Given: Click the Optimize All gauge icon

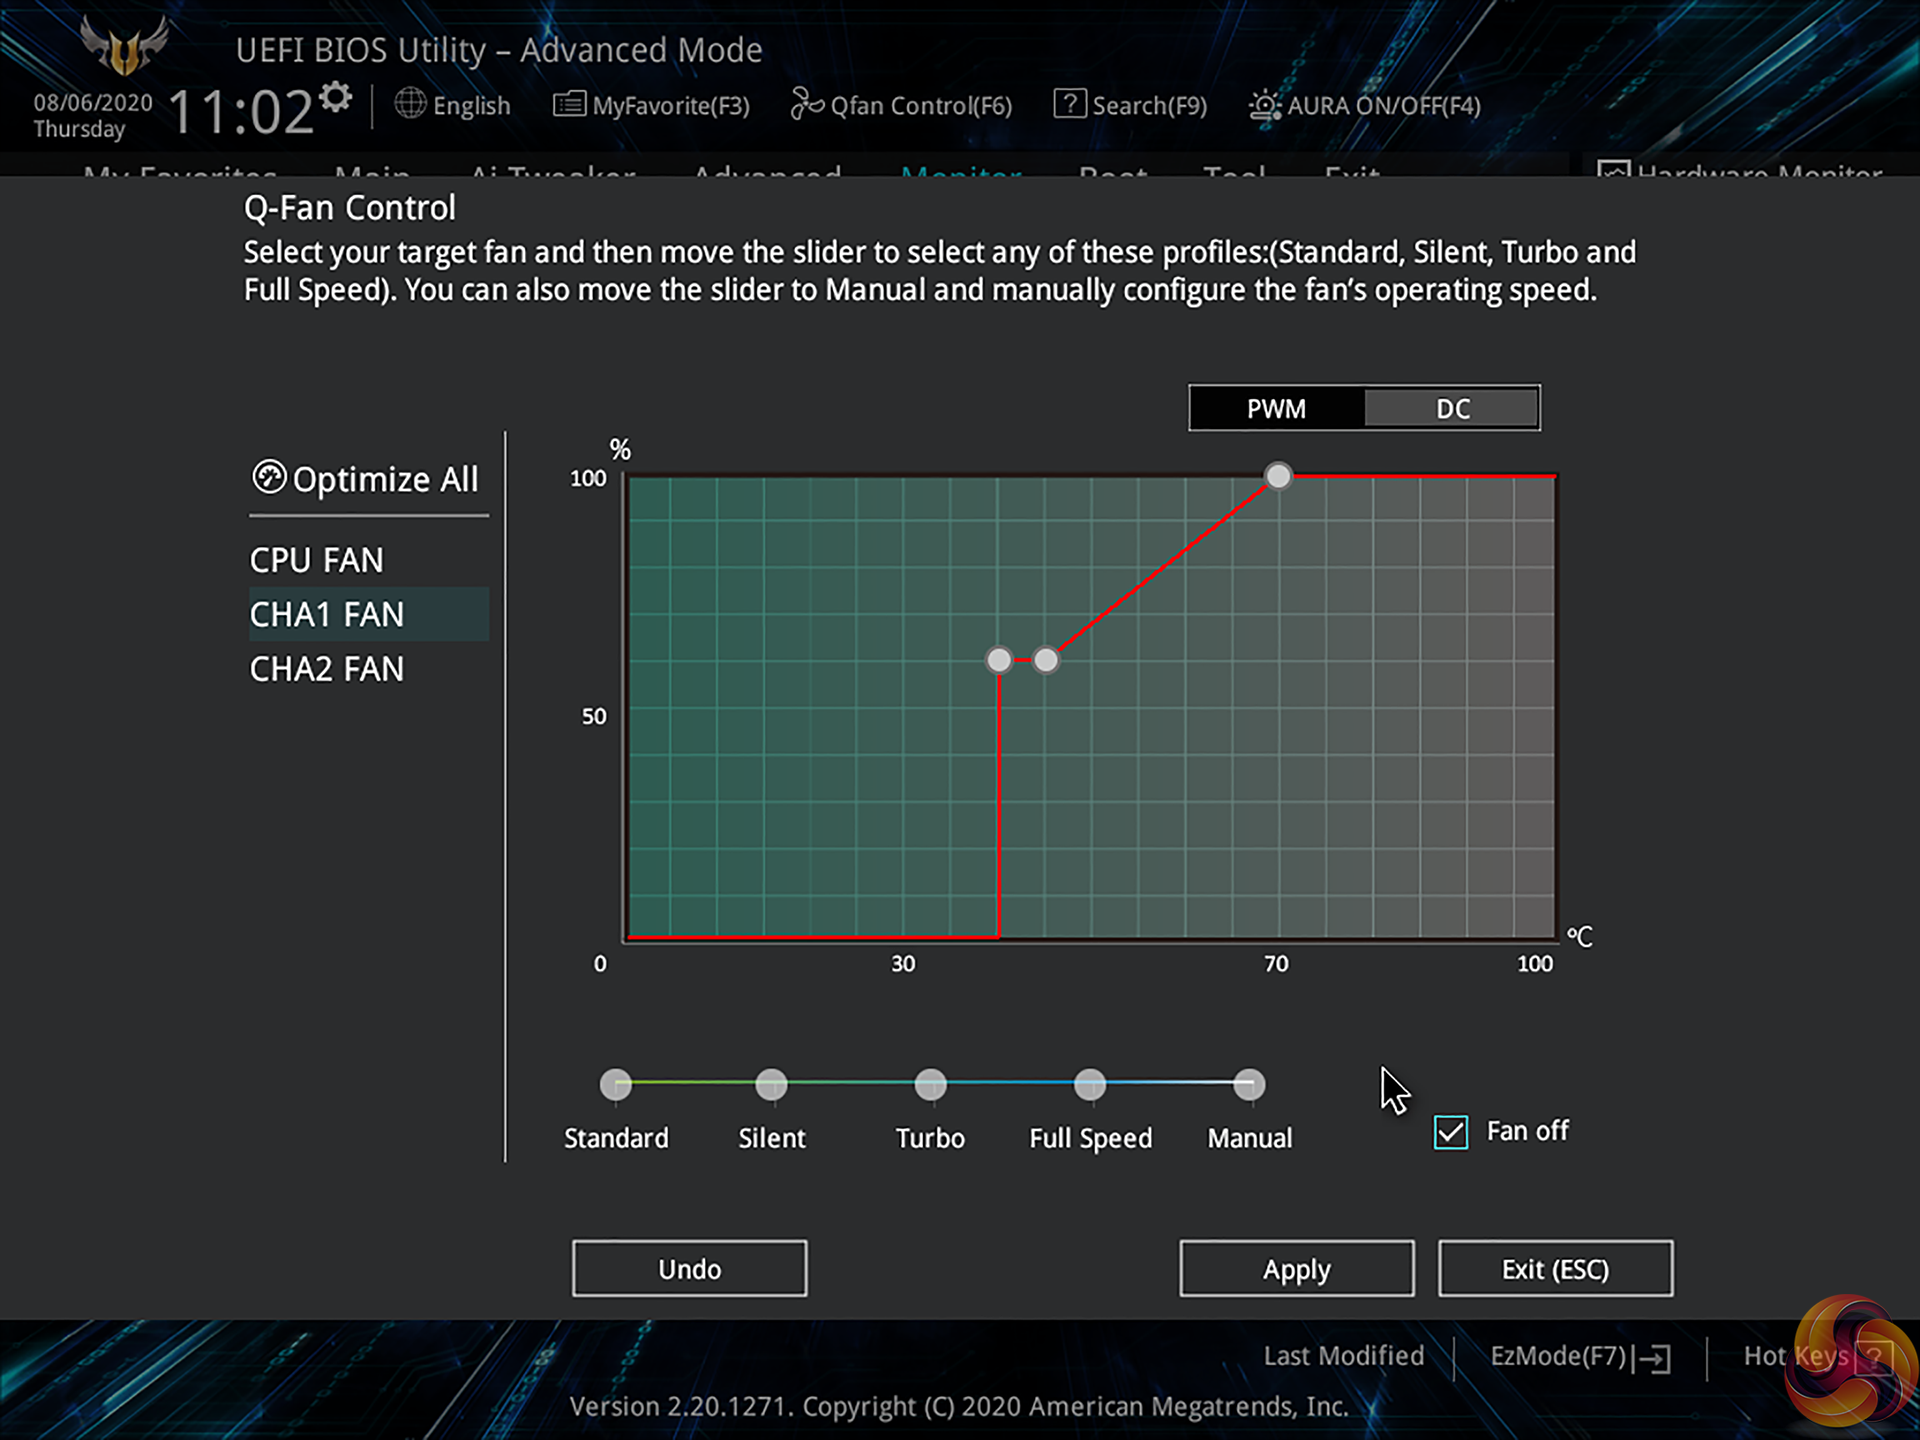Looking at the screenshot, I should point(269,477).
